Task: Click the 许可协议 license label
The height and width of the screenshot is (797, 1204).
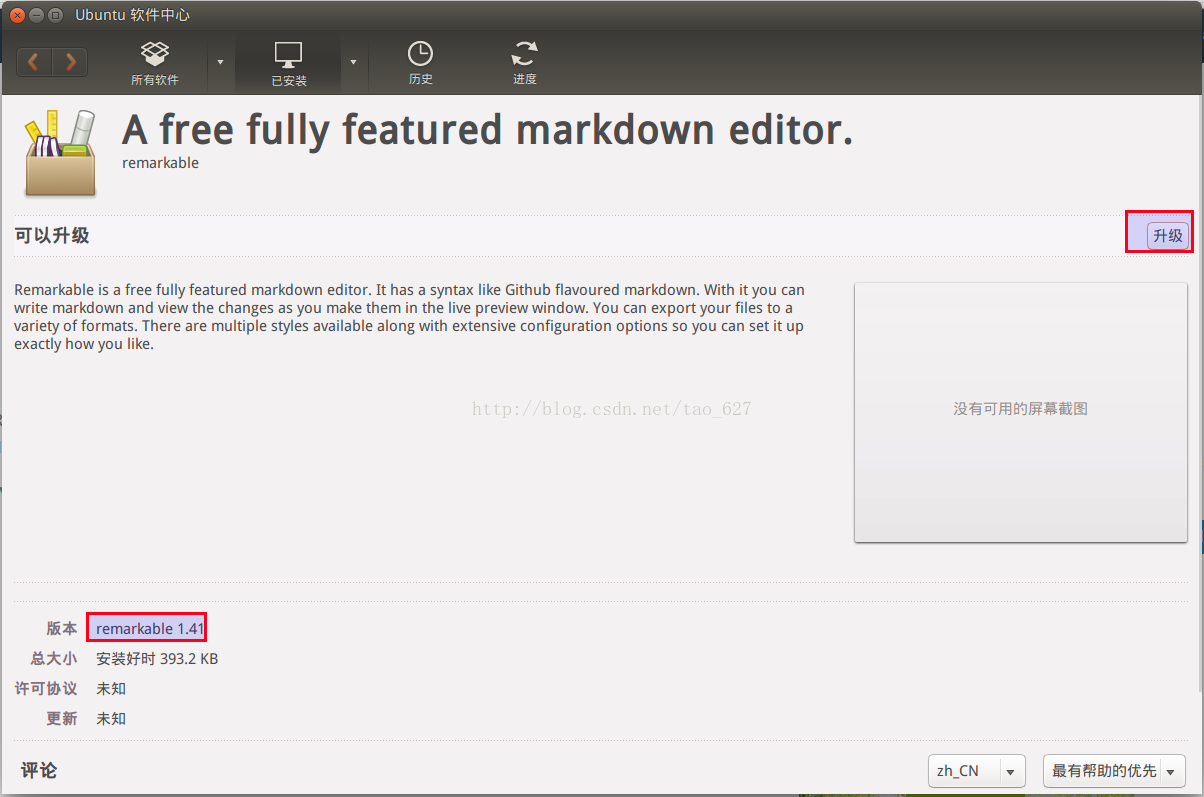Action: tap(46, 689)
